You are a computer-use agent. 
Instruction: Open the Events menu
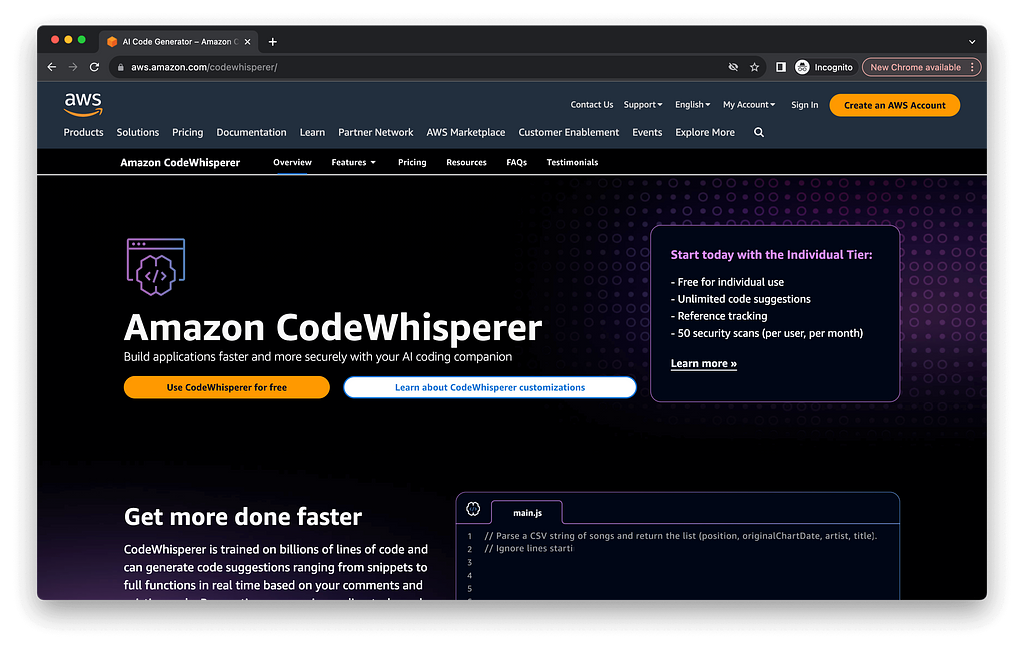[647, 133]
